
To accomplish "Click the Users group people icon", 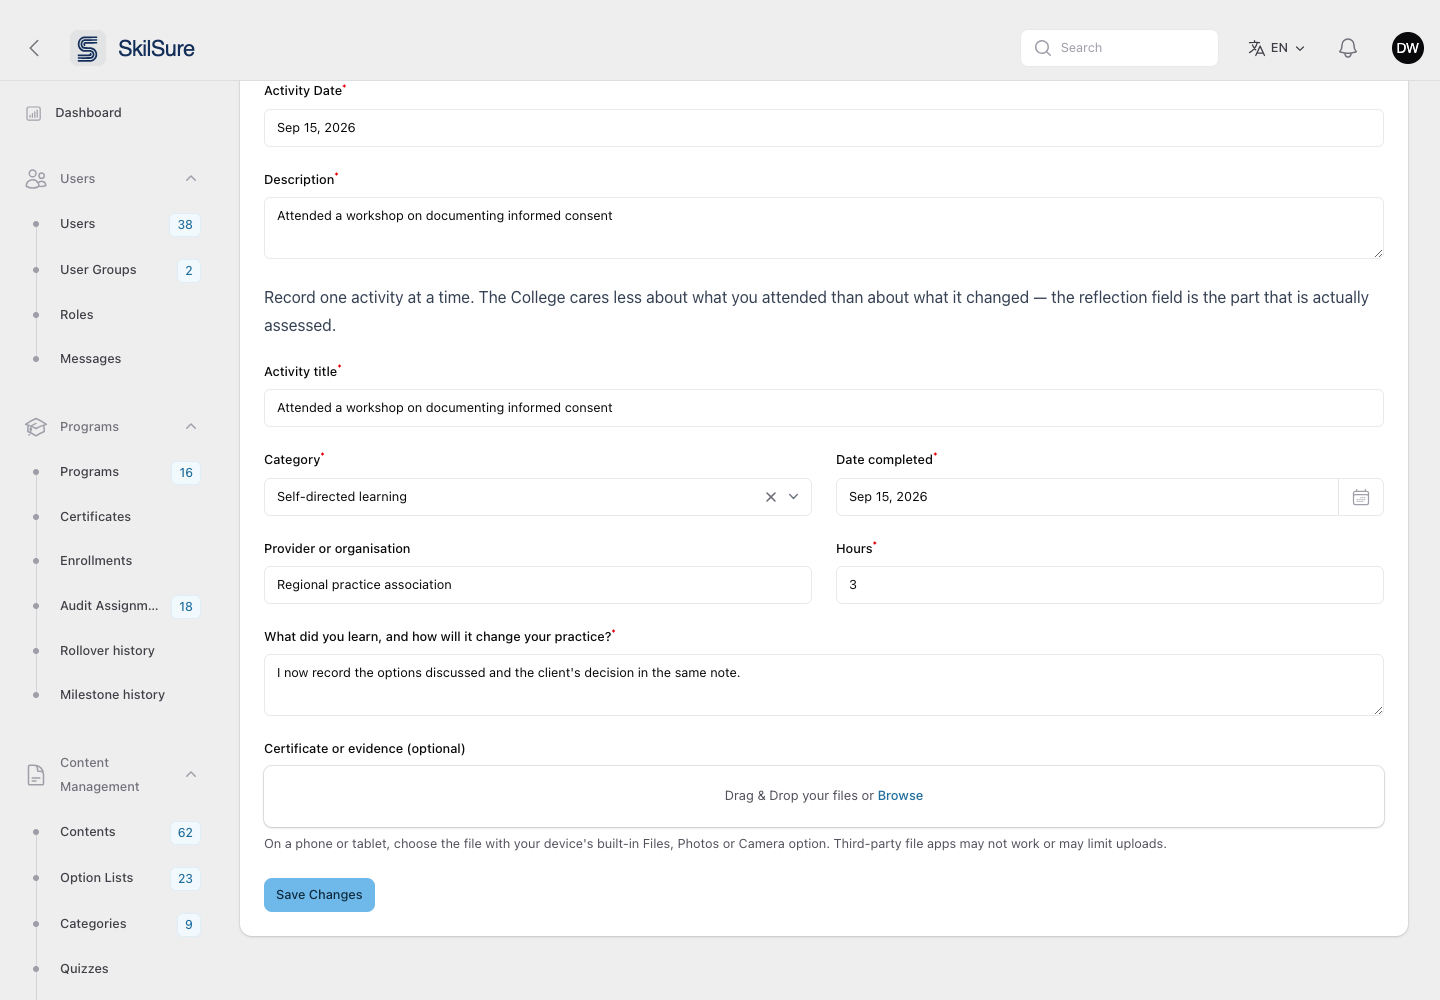I will coord(36,179).
